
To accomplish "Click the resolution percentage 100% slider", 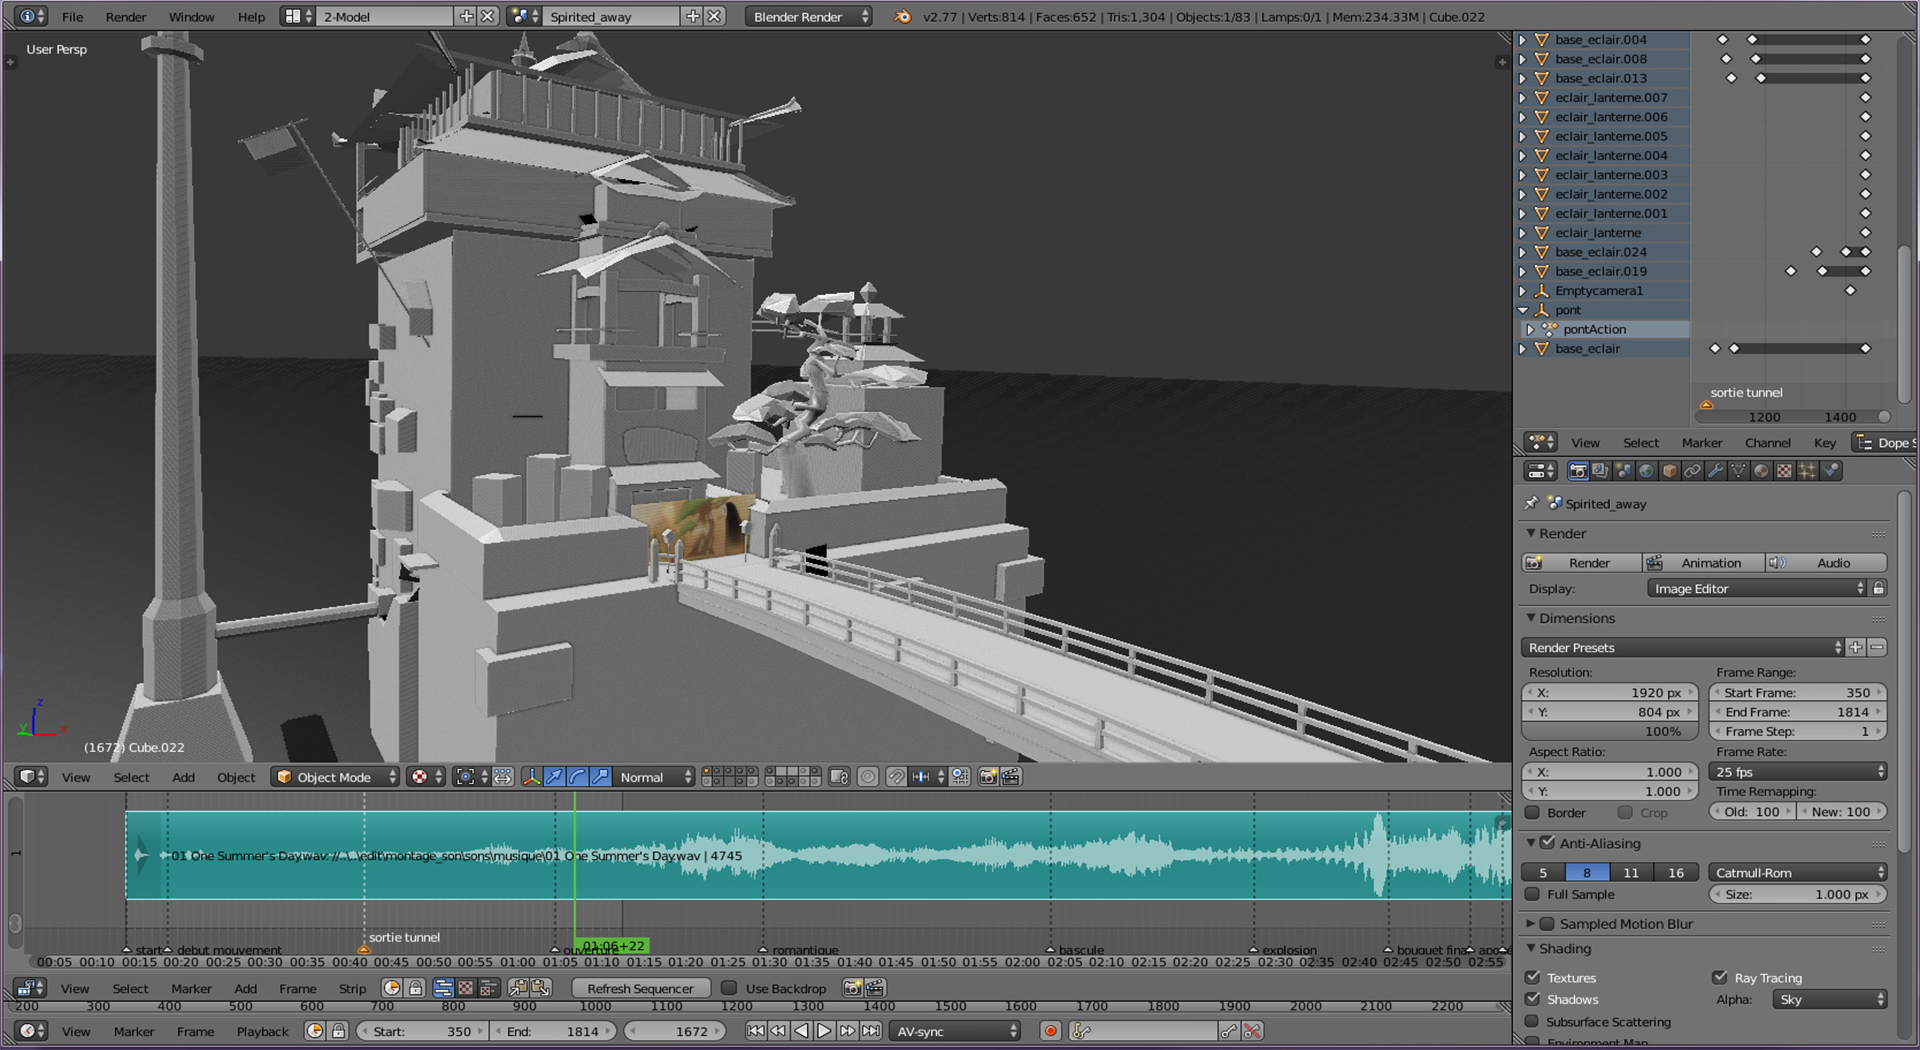I will pyautogui.click(x=1608, y=731).
